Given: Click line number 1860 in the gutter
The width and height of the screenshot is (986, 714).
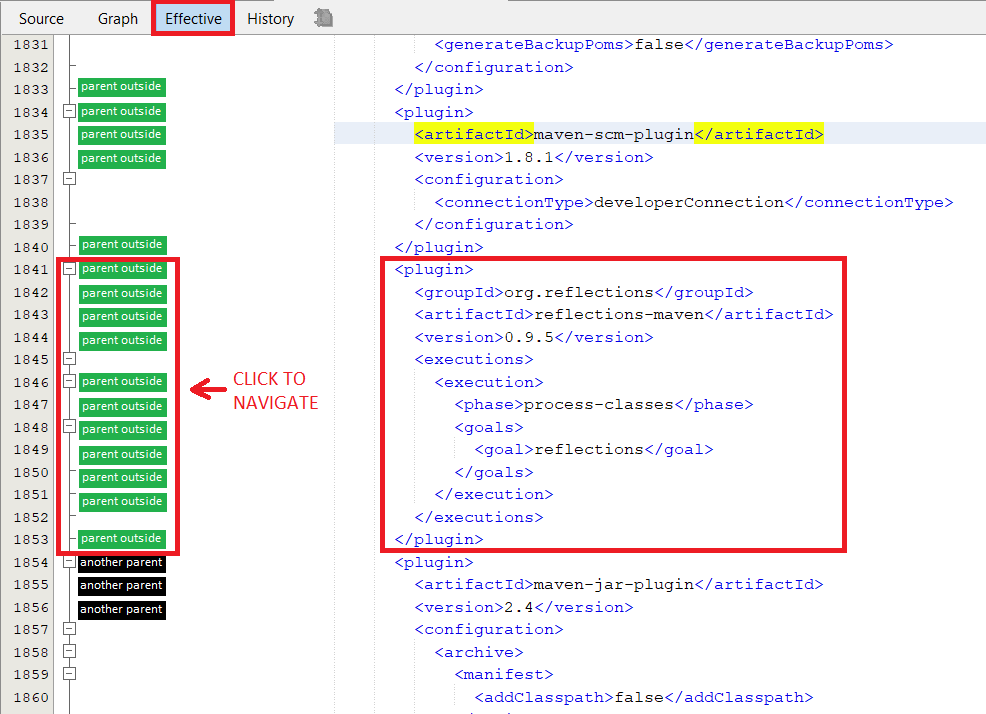Looking at the screenshot, I should pyautogui.click(x=31, y=698).
